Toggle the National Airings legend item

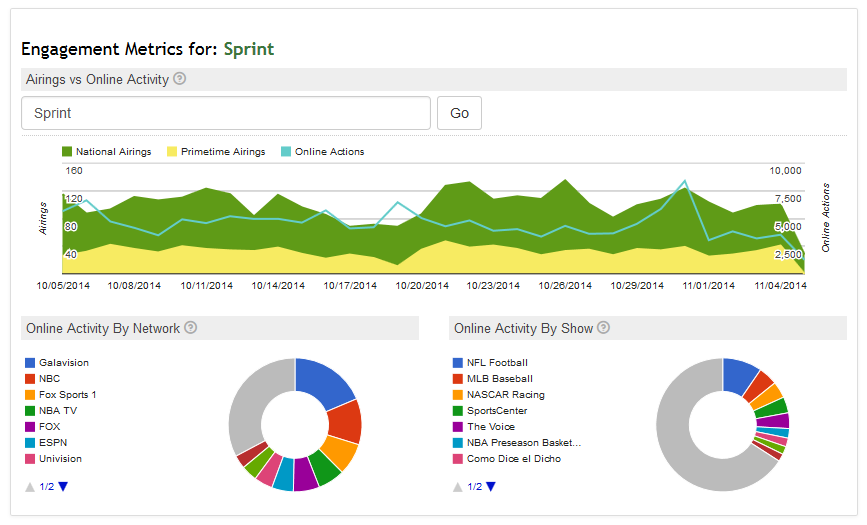pos(107,152)
